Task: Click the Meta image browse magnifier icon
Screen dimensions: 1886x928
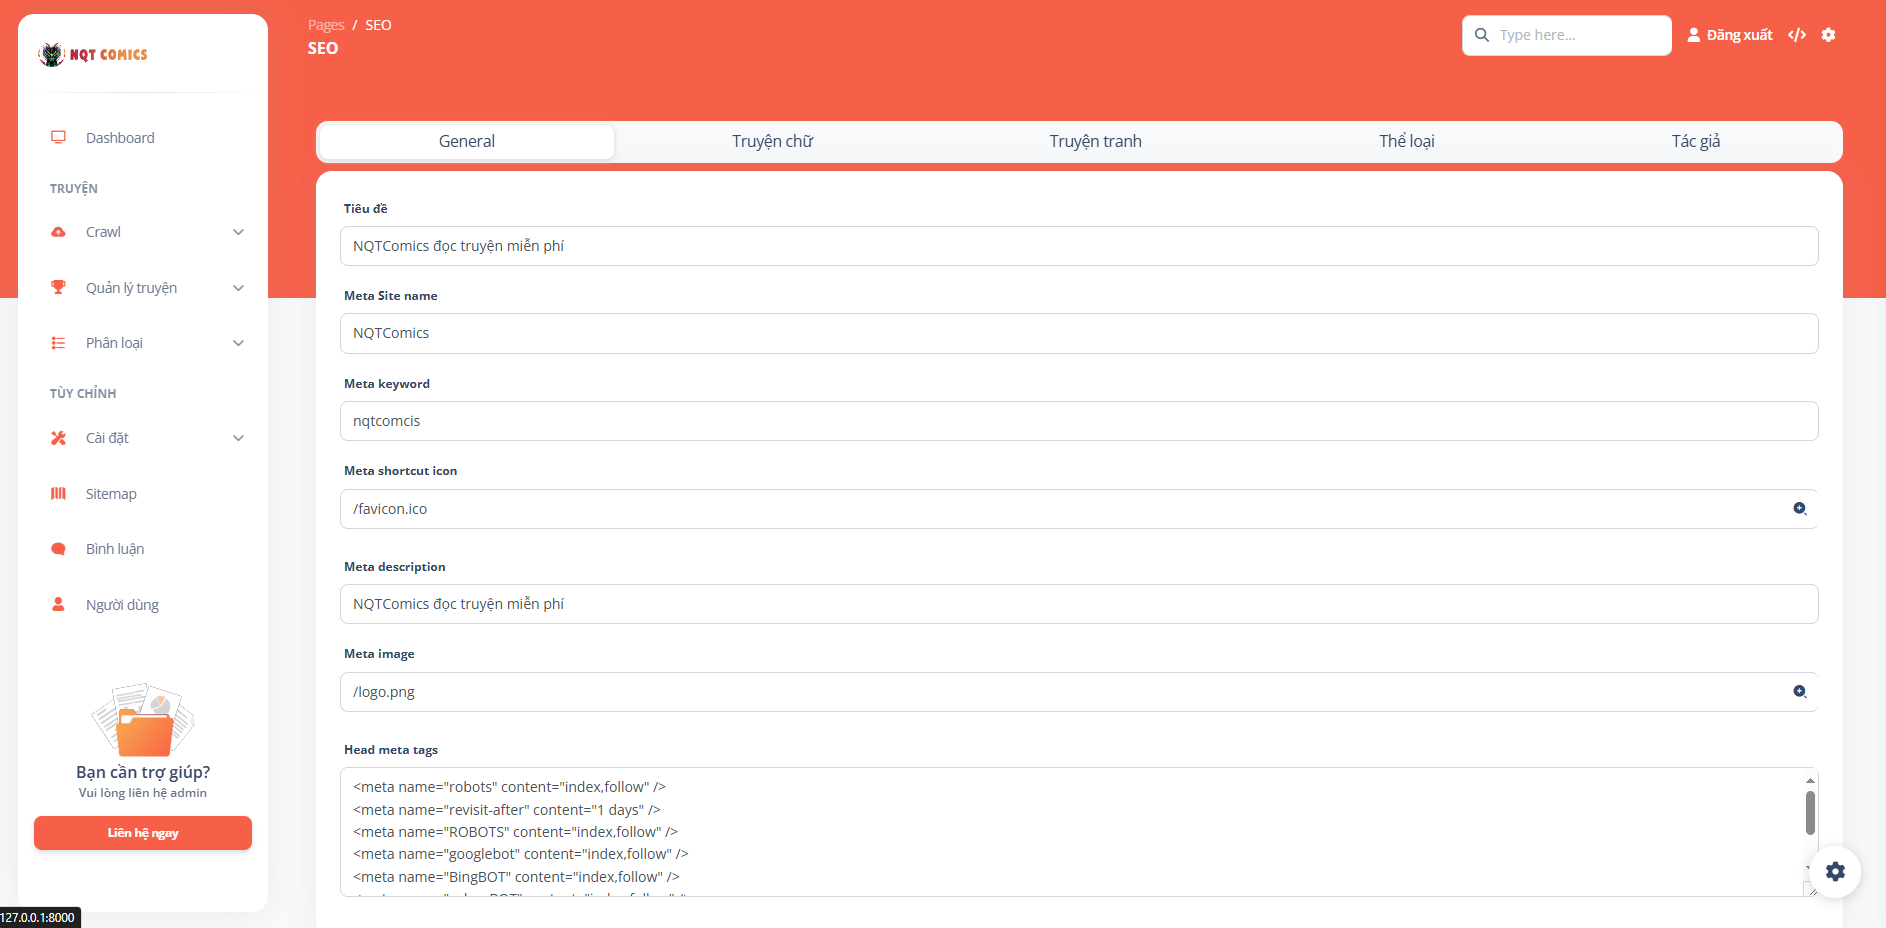Action: click(x=1799, y=692)
